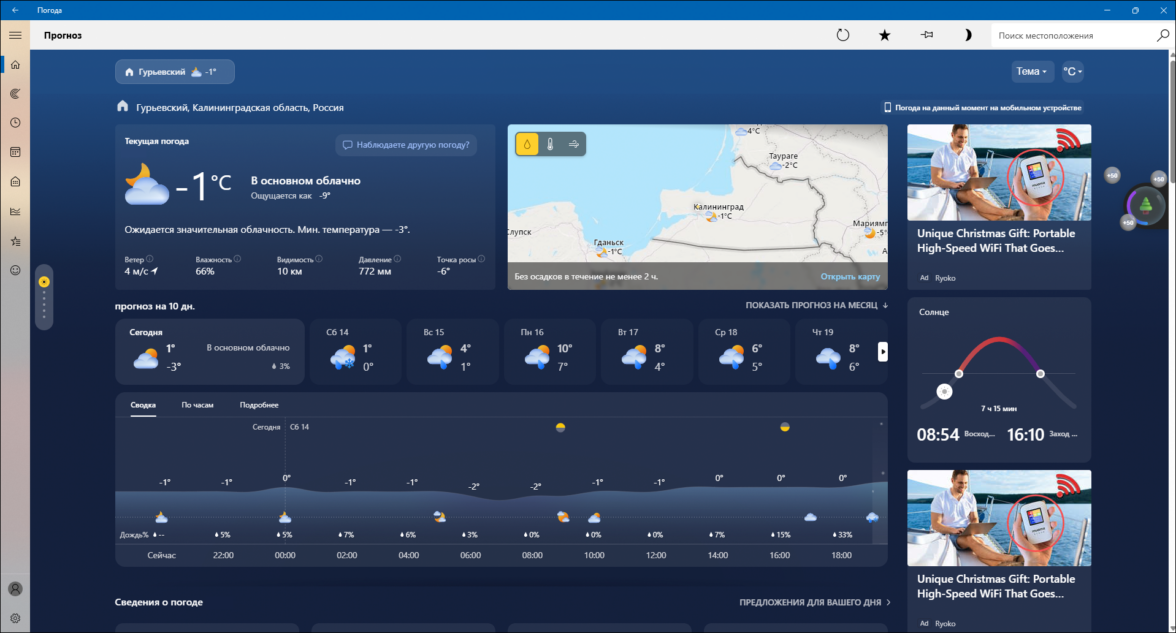
Task: Switch to the Подробнее tab
Action: coord(259,405)
